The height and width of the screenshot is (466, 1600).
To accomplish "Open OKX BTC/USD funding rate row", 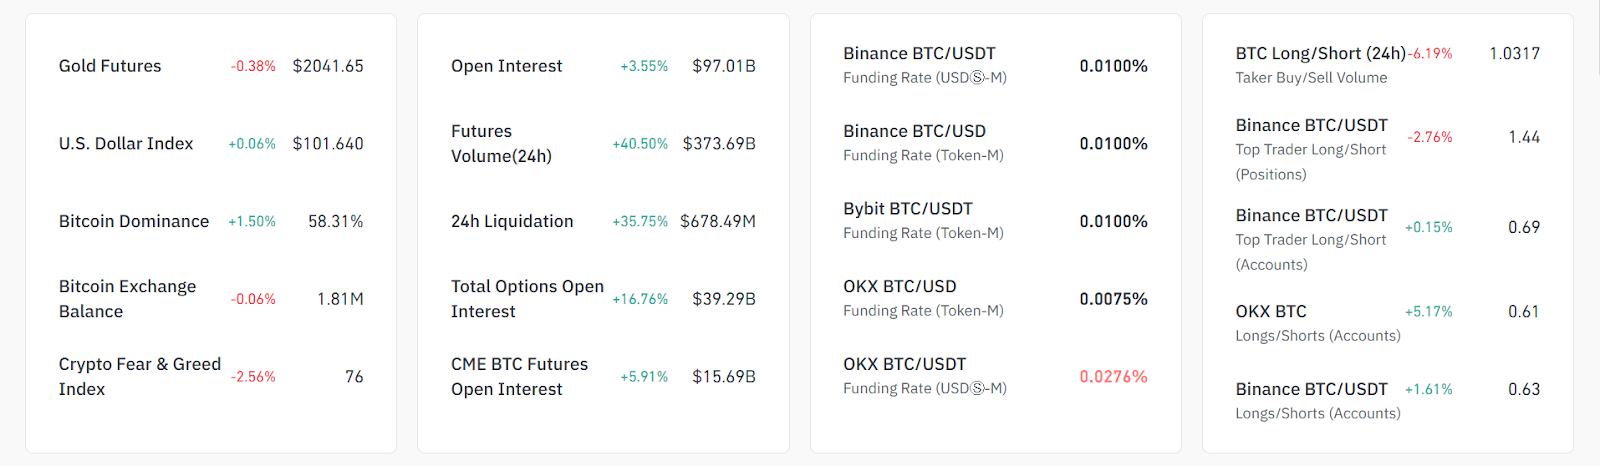I will coord(899,287).
